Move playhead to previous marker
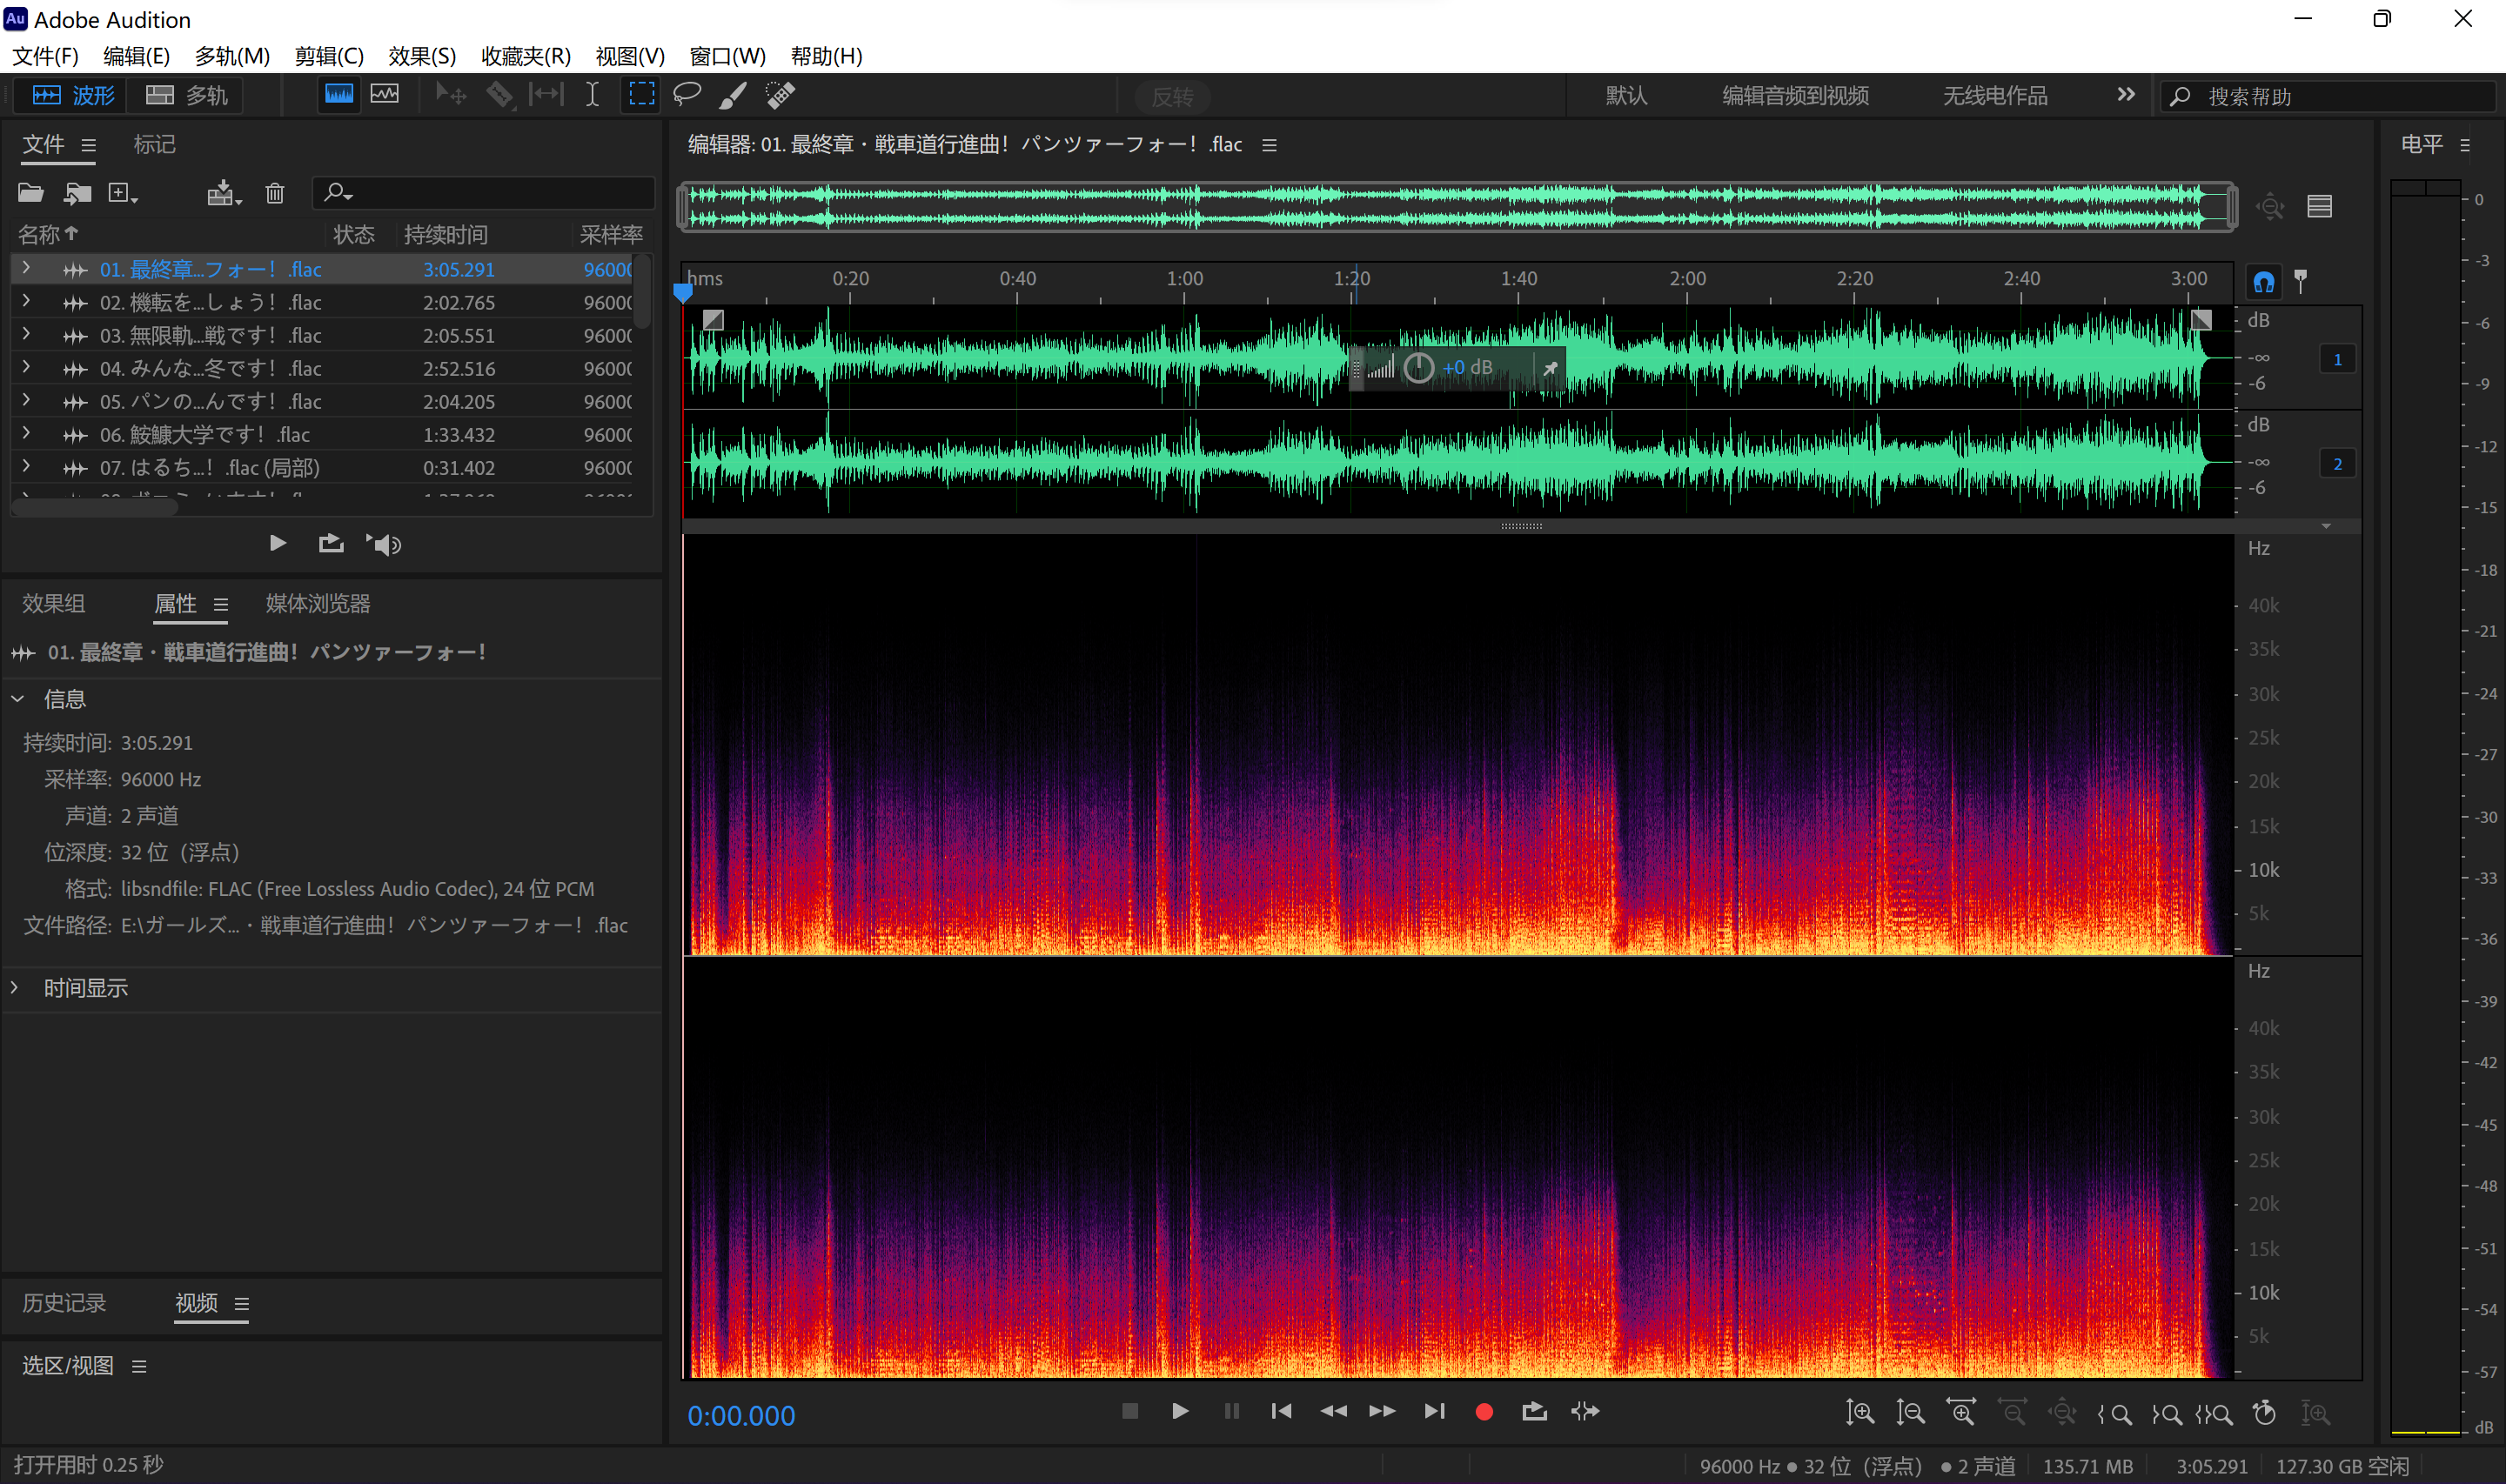 (1281, 1411)
